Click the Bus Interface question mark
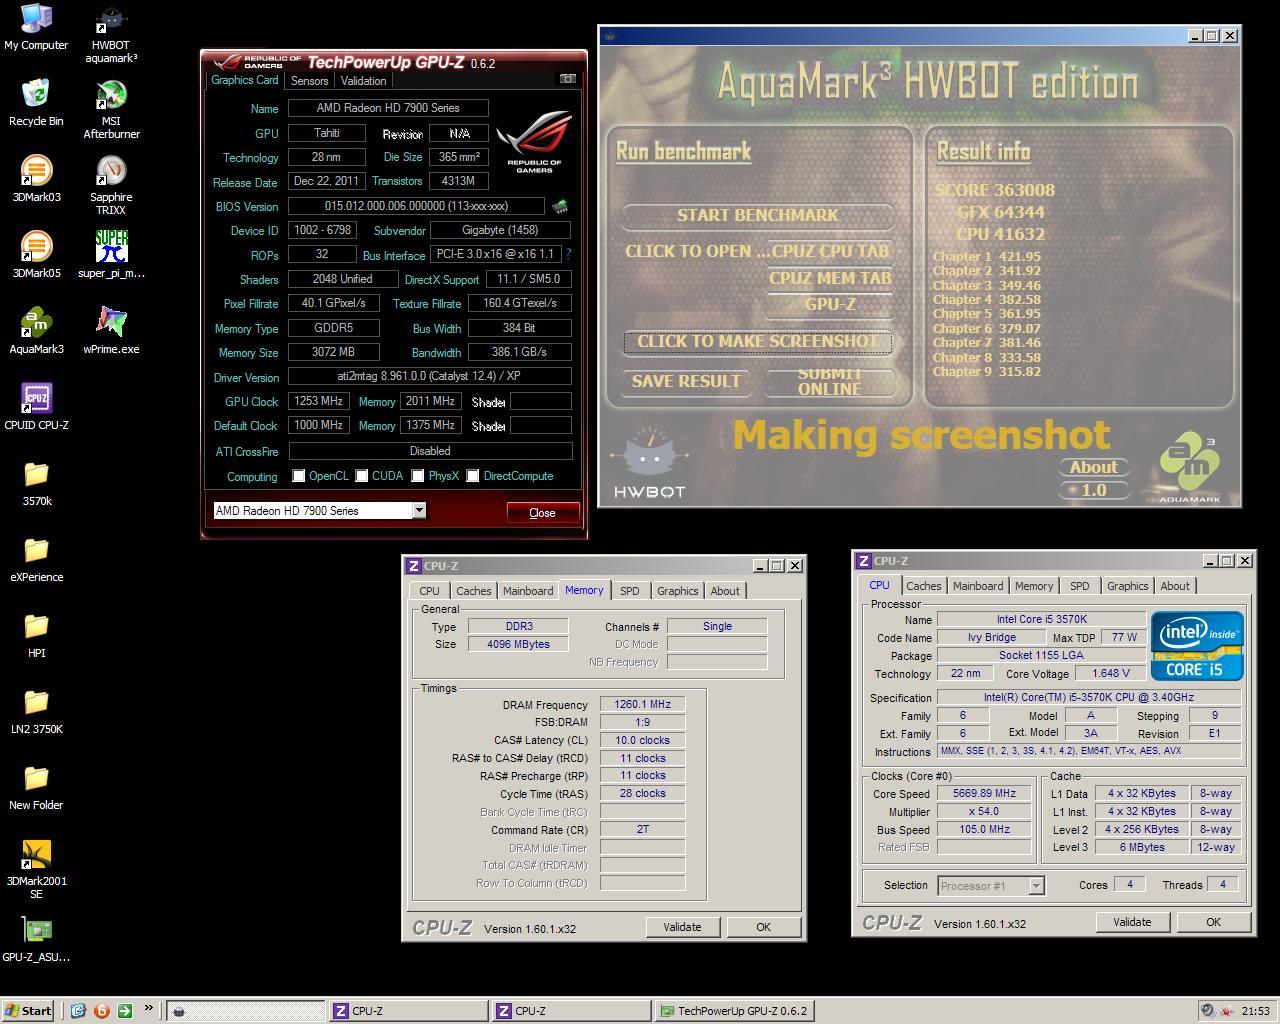This screenshot has height=1024, width=1280. coord(568,255)
